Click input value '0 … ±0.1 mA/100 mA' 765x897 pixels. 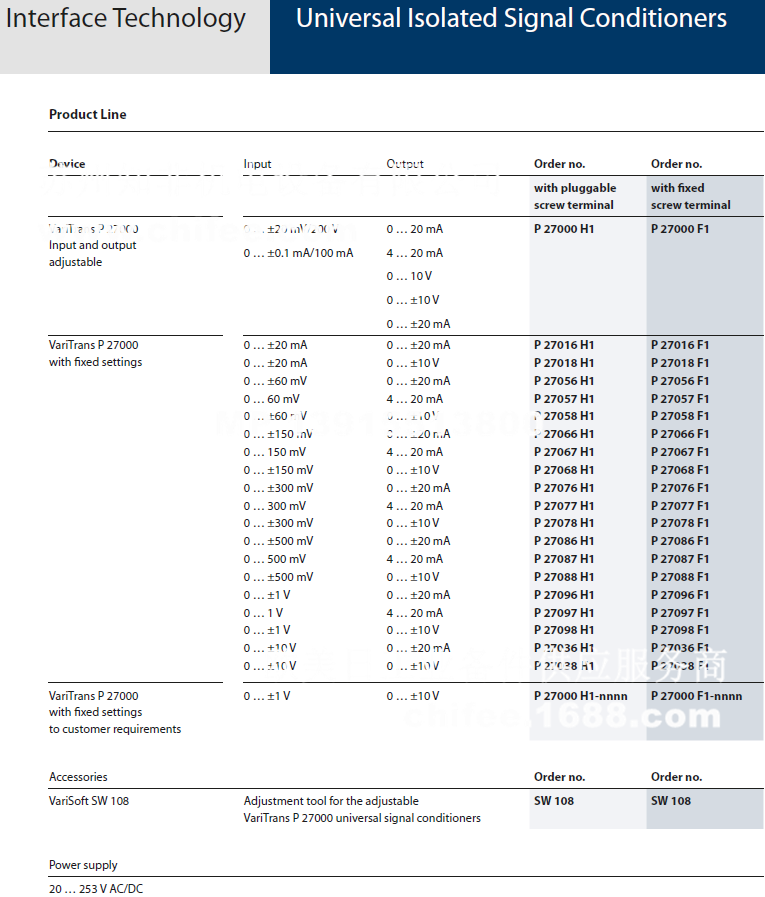pyautogui.click(x=298, y=253)
